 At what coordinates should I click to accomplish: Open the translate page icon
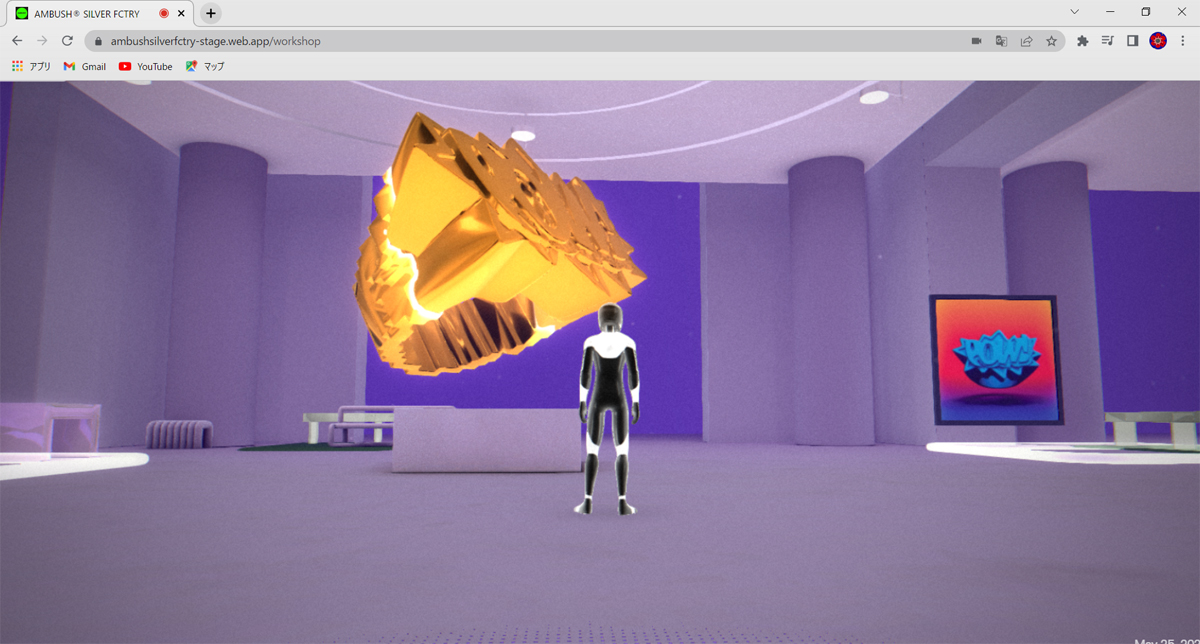pos(1001,41)
